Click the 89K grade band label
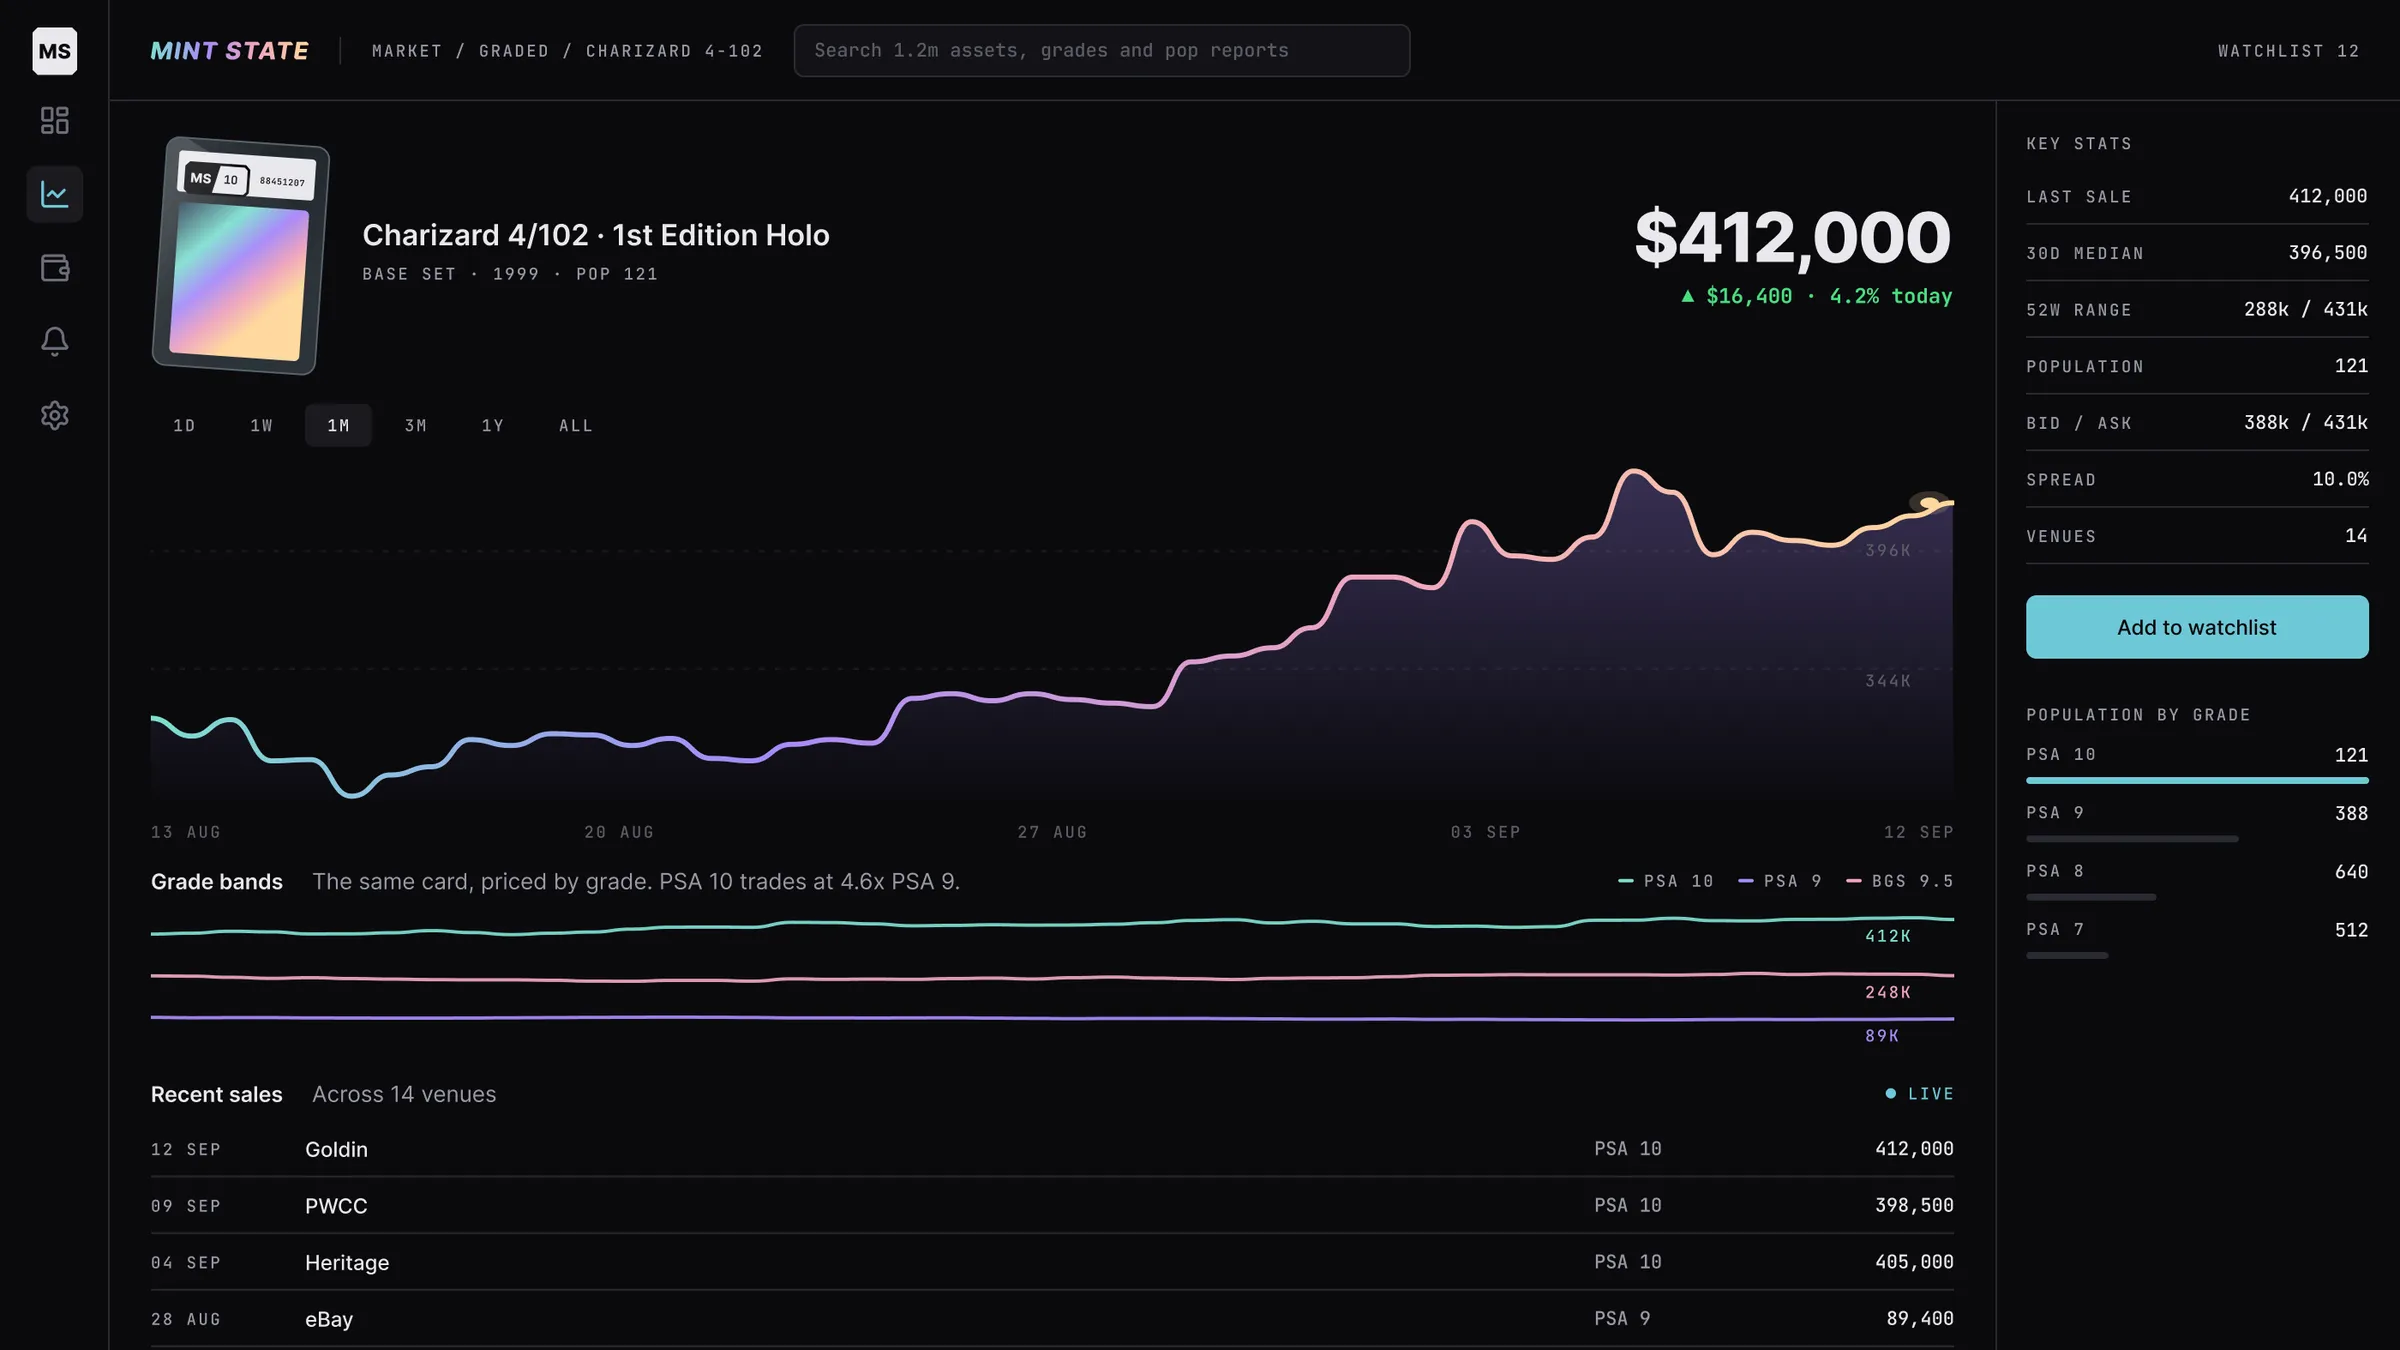The height and width of the screenshot is (1350, 2400). (x=1882, y=1036)
